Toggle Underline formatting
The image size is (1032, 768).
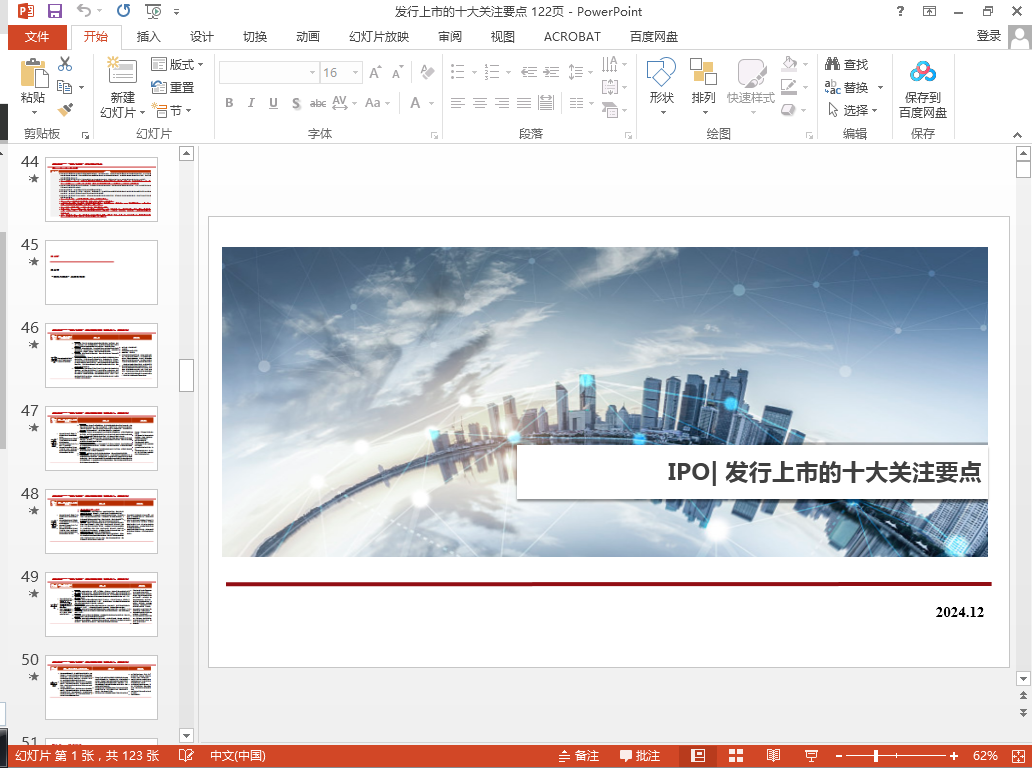[273, 103]
